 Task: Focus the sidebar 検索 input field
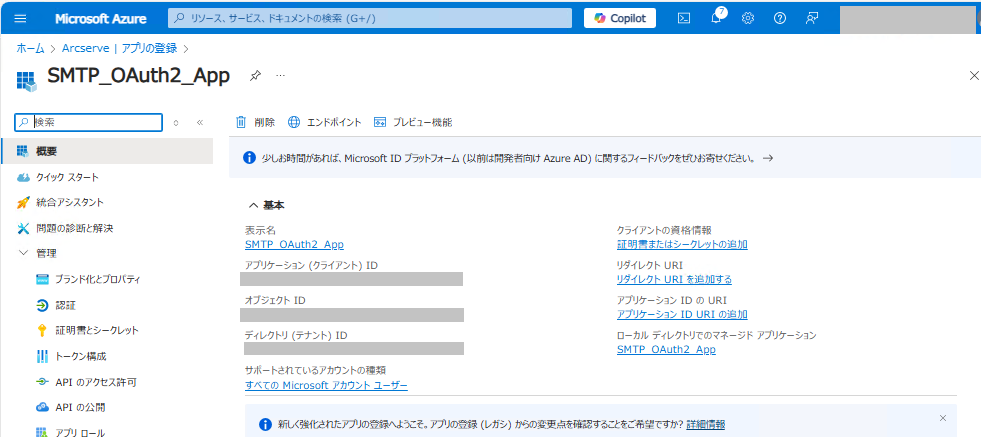tap(89, 123)
